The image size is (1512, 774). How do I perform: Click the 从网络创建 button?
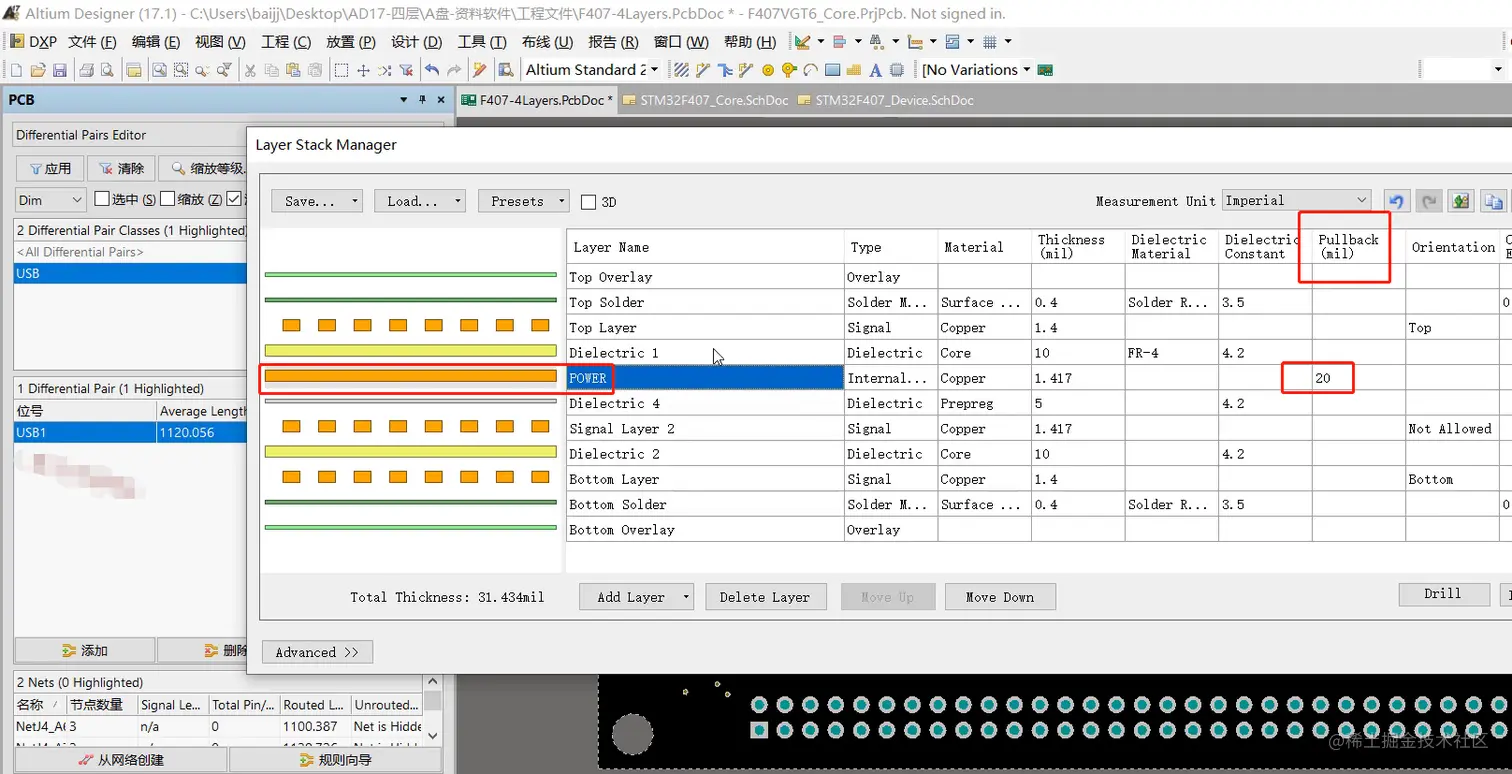coord(121,760)
